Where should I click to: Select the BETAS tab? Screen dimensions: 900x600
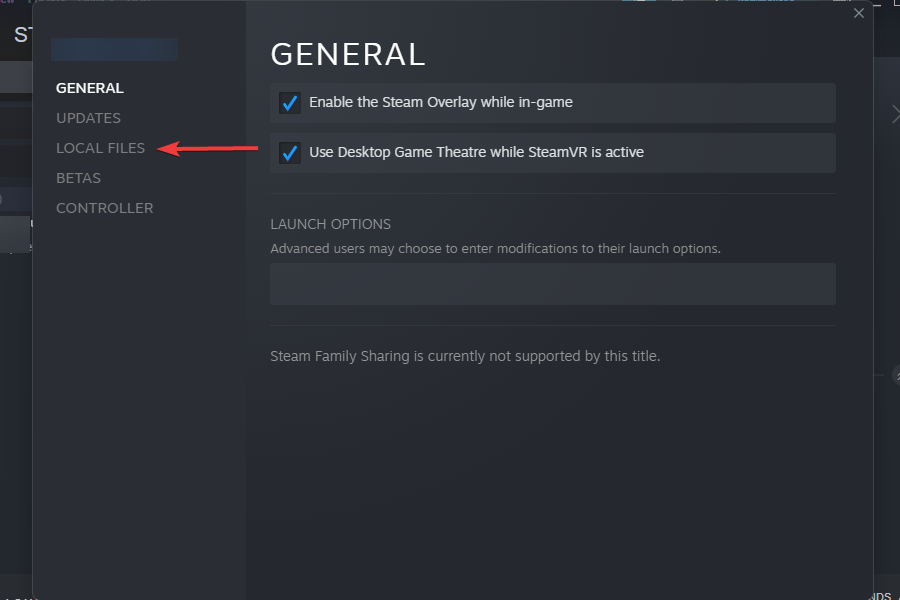click(x=79, y=178)
